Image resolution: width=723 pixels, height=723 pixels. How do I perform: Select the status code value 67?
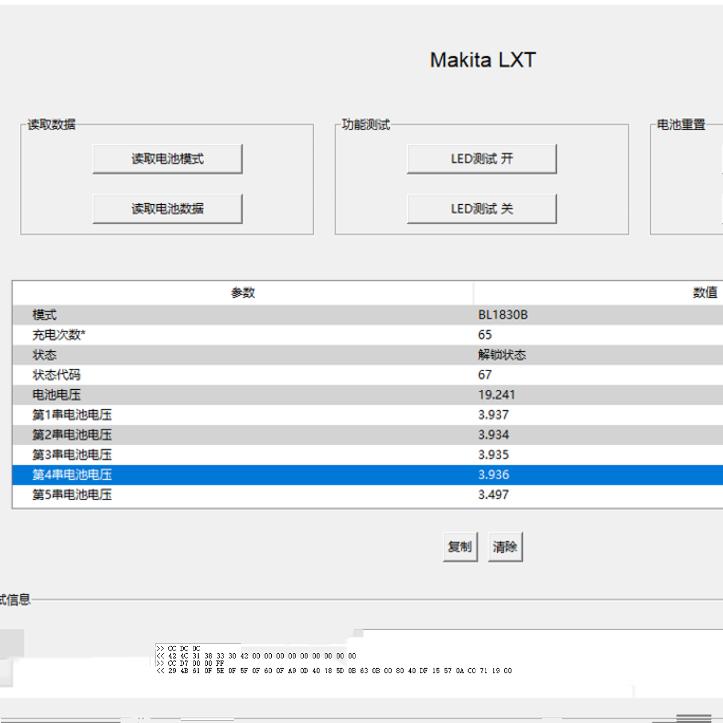coord(485,374)
